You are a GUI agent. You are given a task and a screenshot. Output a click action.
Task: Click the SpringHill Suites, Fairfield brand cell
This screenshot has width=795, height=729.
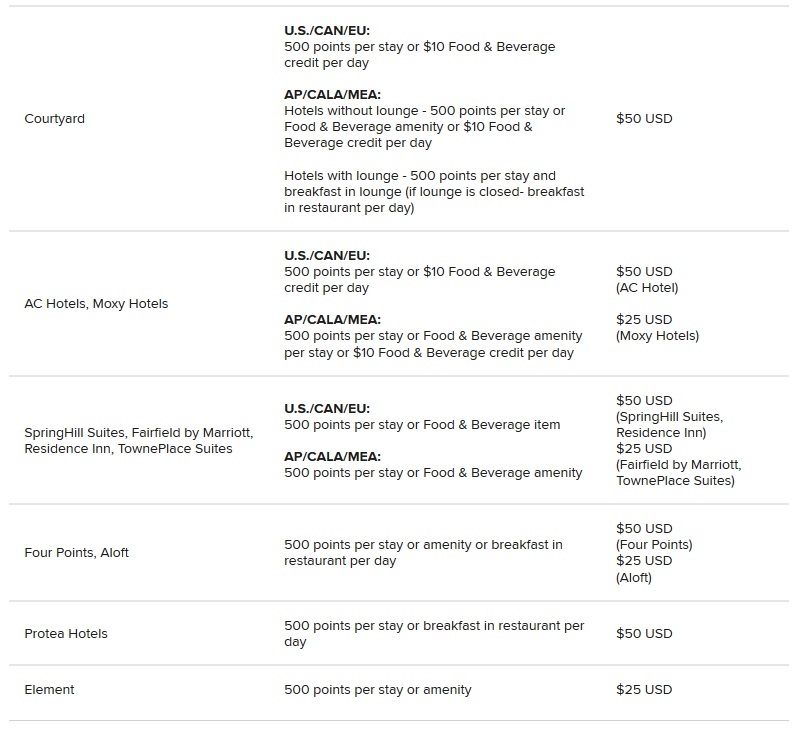pyautogui.click(x=138, y=441)
